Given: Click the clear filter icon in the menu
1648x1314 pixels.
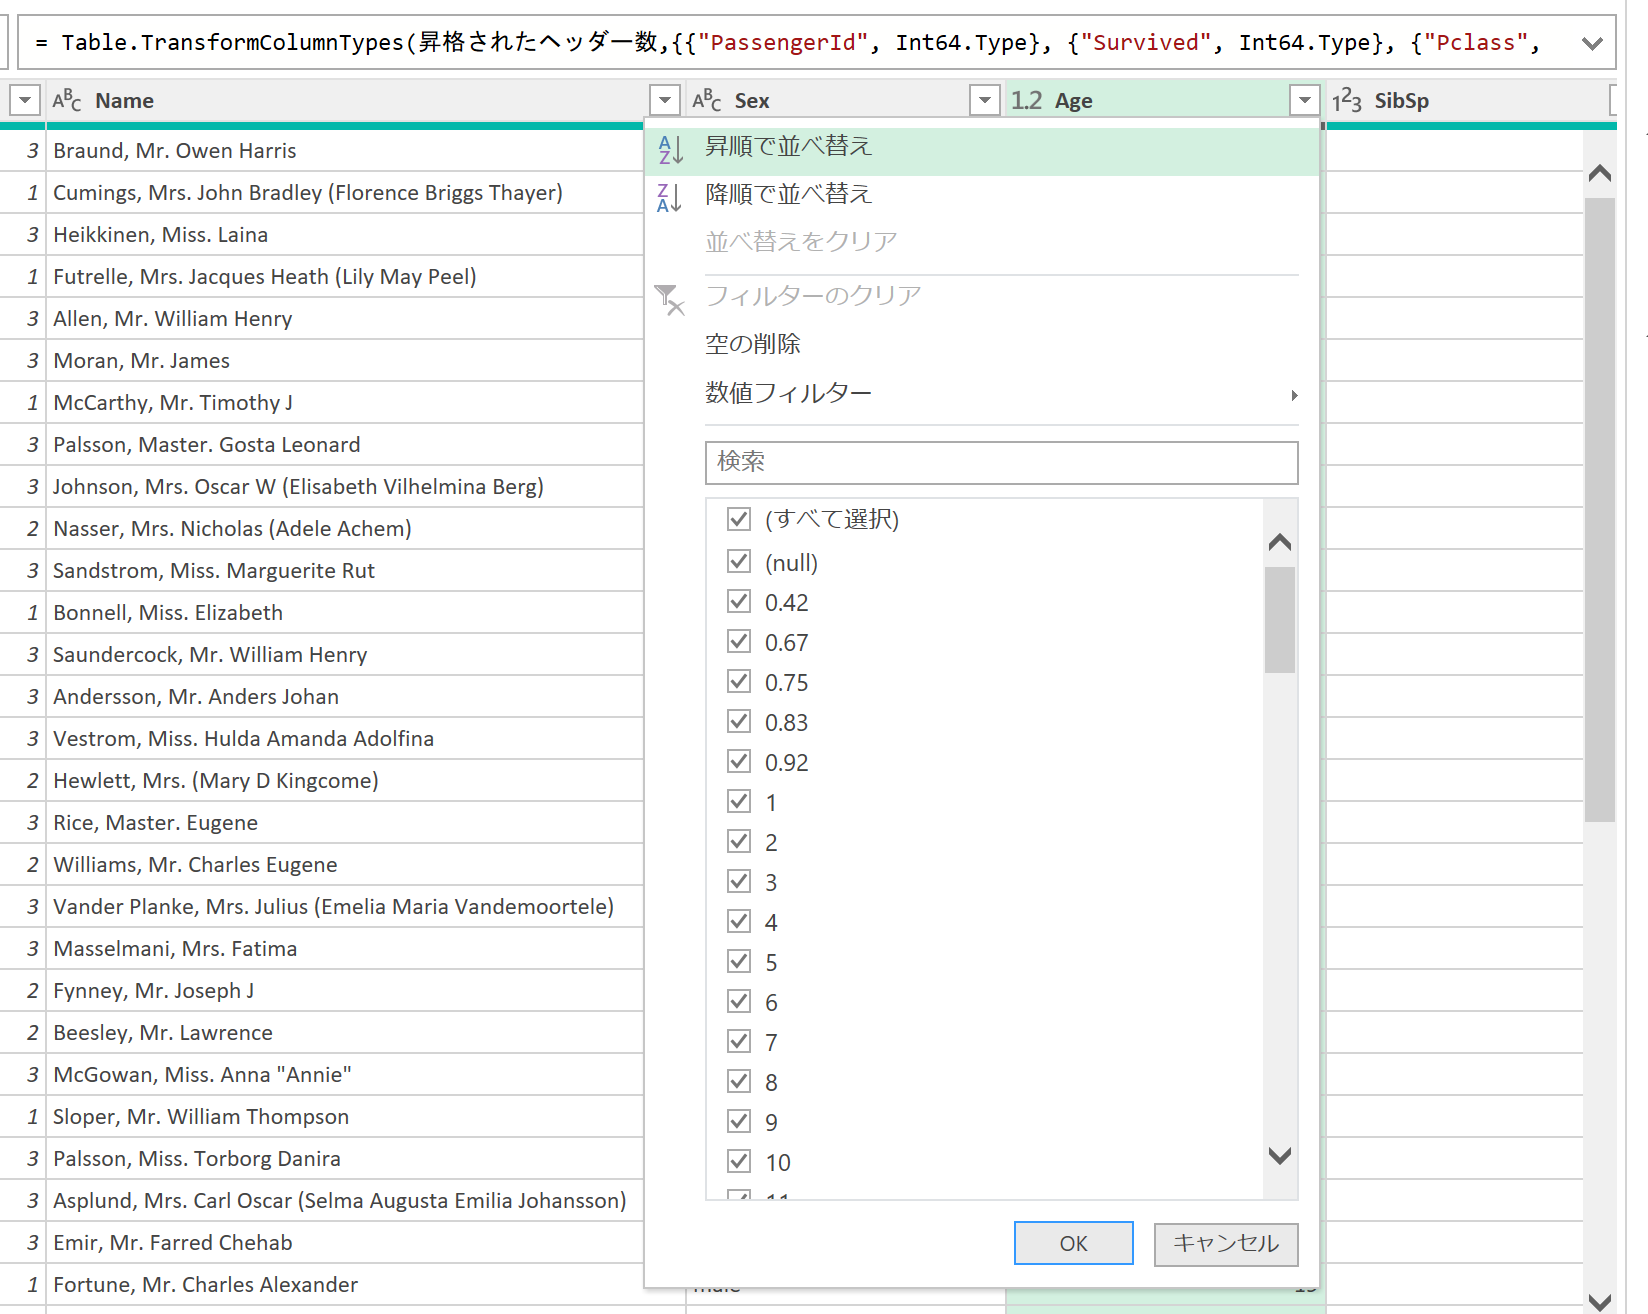Looking at the screenshot, I should [x=669, y=295].
